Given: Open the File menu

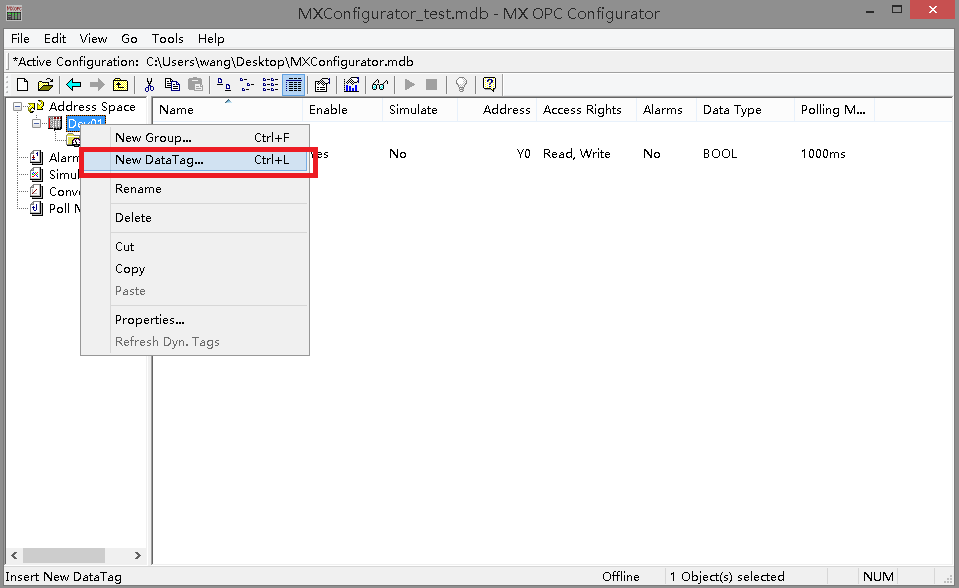Looking at the screenshot, I should click(20, 39).
